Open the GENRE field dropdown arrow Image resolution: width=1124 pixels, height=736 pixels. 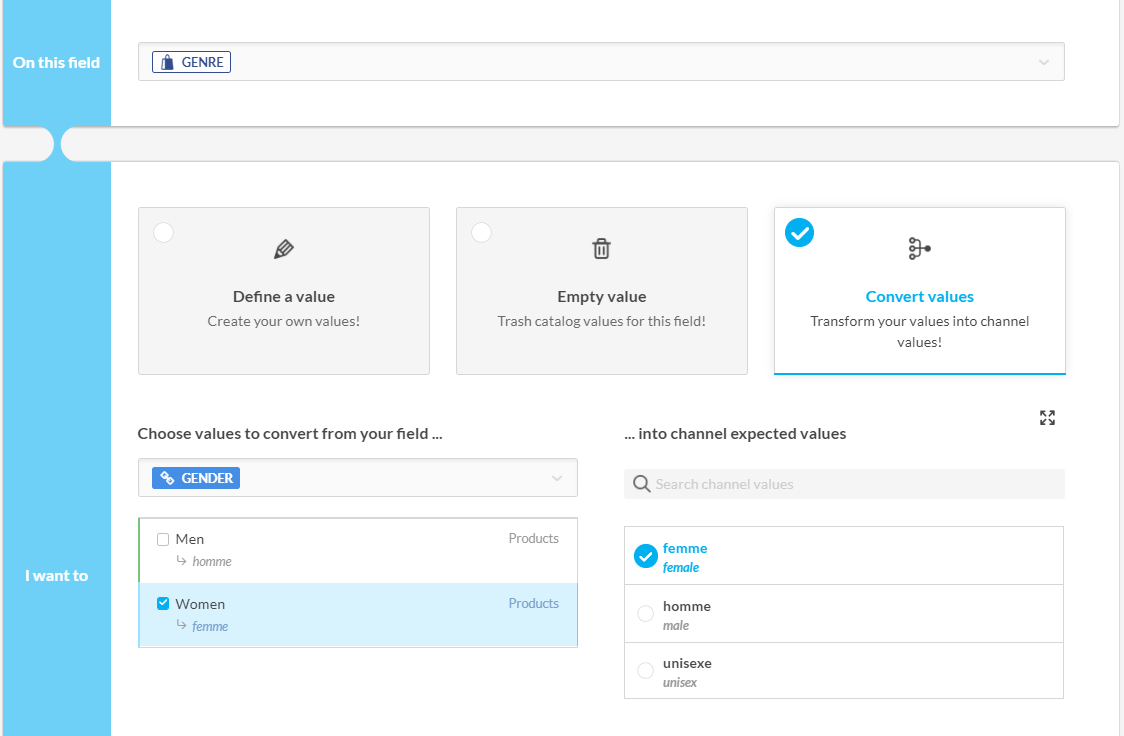[1044, 62]
